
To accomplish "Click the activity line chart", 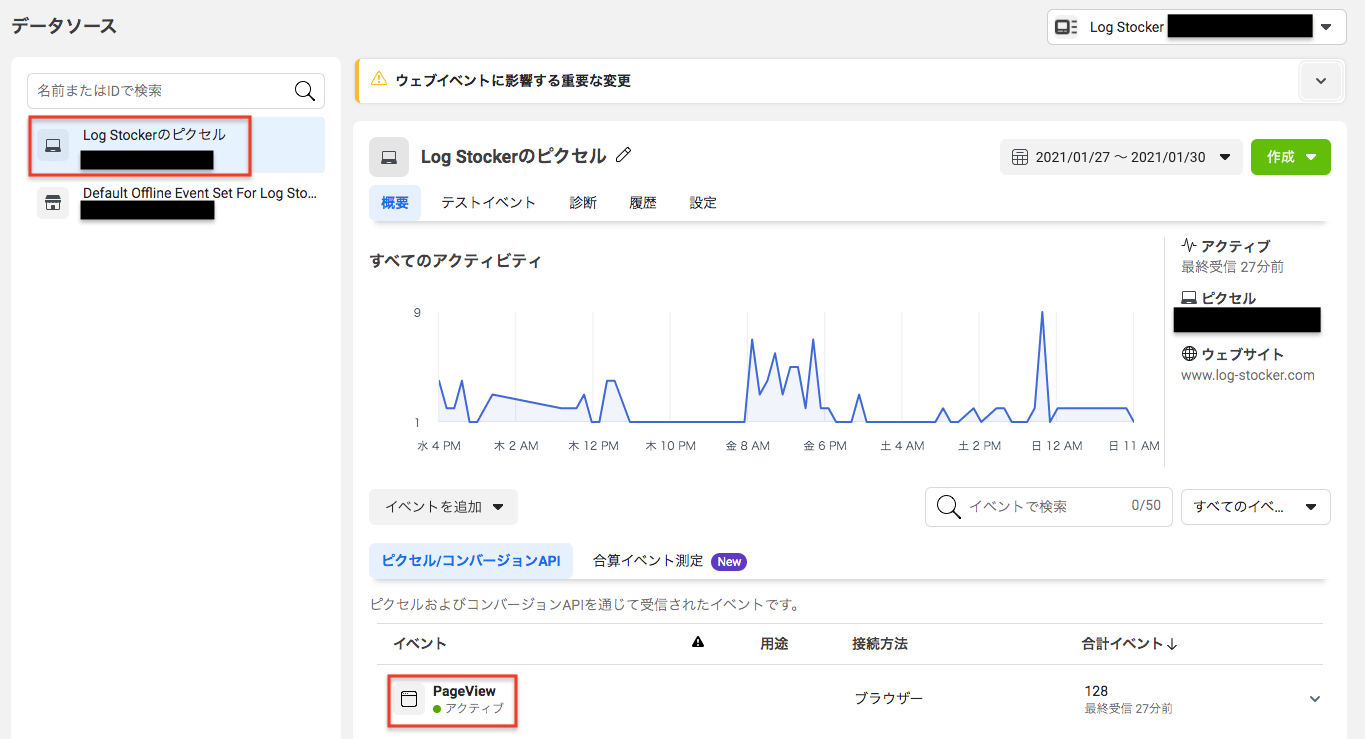I will (x=786, y=367).
